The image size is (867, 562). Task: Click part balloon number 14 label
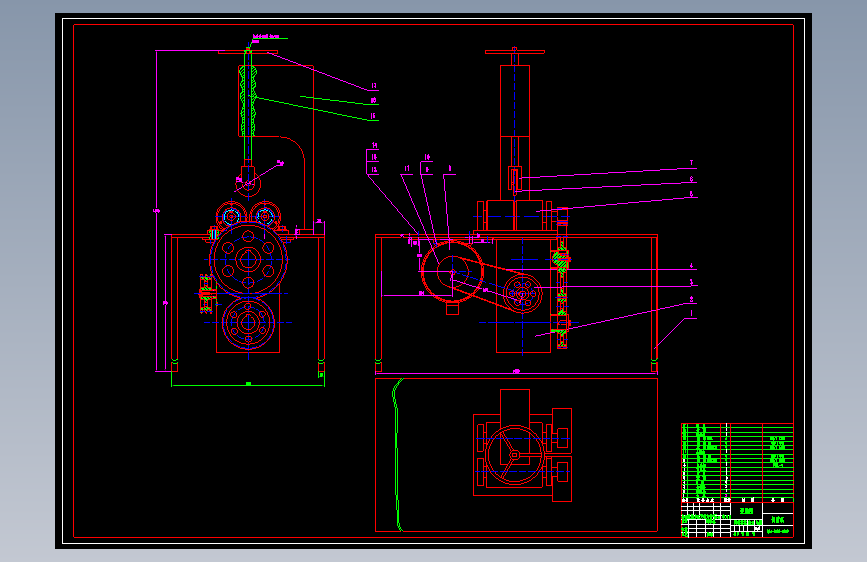[x=374, y=145]
